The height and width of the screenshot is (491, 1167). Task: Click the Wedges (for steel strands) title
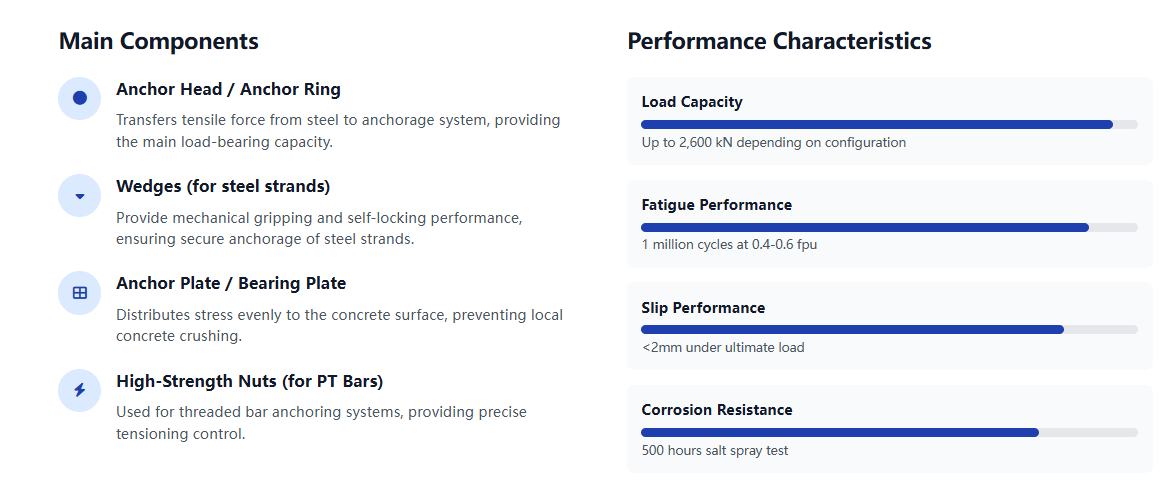tap(223, 186)
